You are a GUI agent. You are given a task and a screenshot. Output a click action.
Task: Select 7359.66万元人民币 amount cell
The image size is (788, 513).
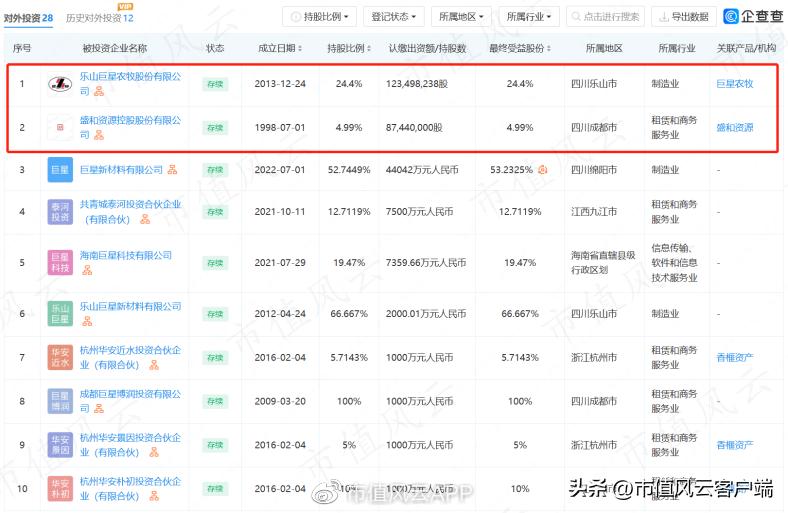click(426, 263)
